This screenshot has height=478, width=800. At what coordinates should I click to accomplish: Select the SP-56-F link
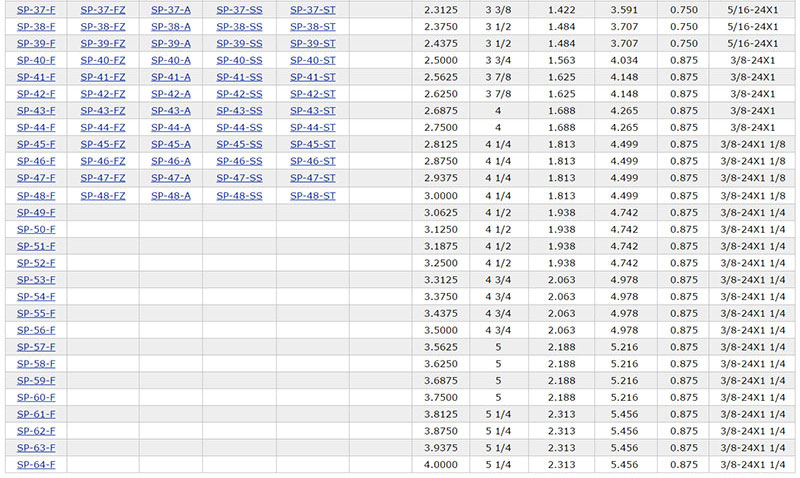click(x=36, y=330)
